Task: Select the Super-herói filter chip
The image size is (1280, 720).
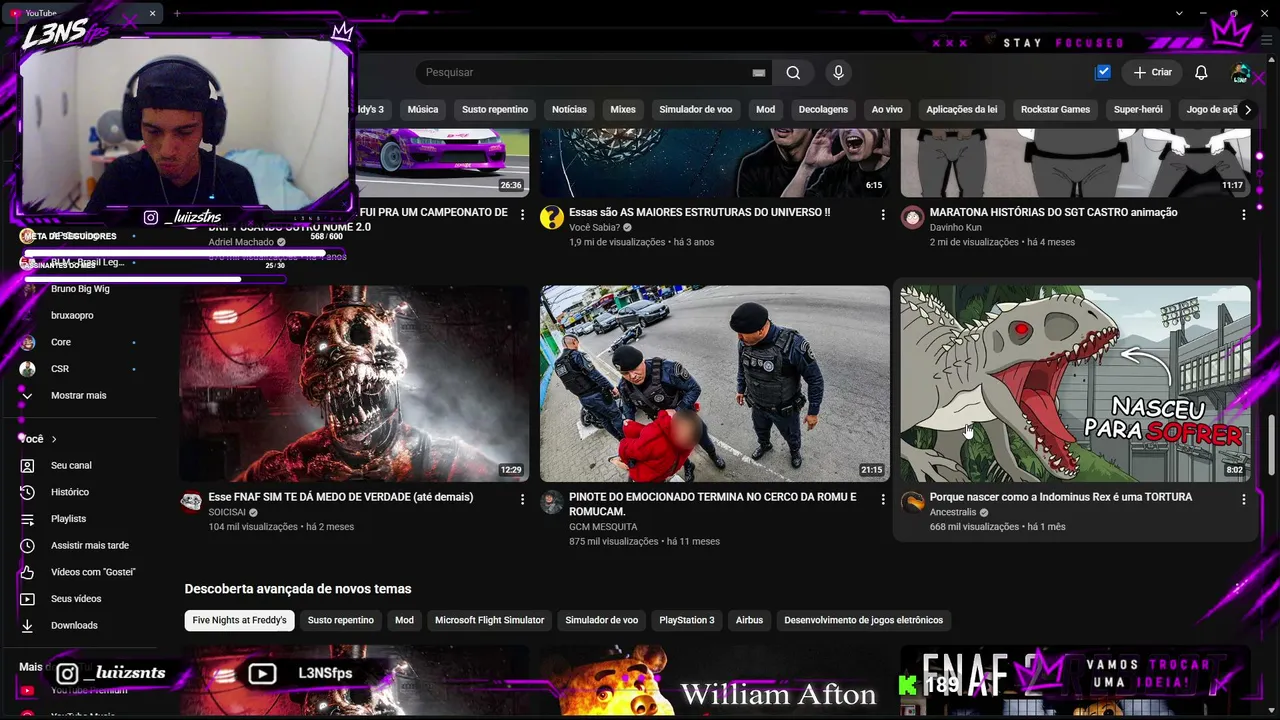Action: click(1139, 110)
